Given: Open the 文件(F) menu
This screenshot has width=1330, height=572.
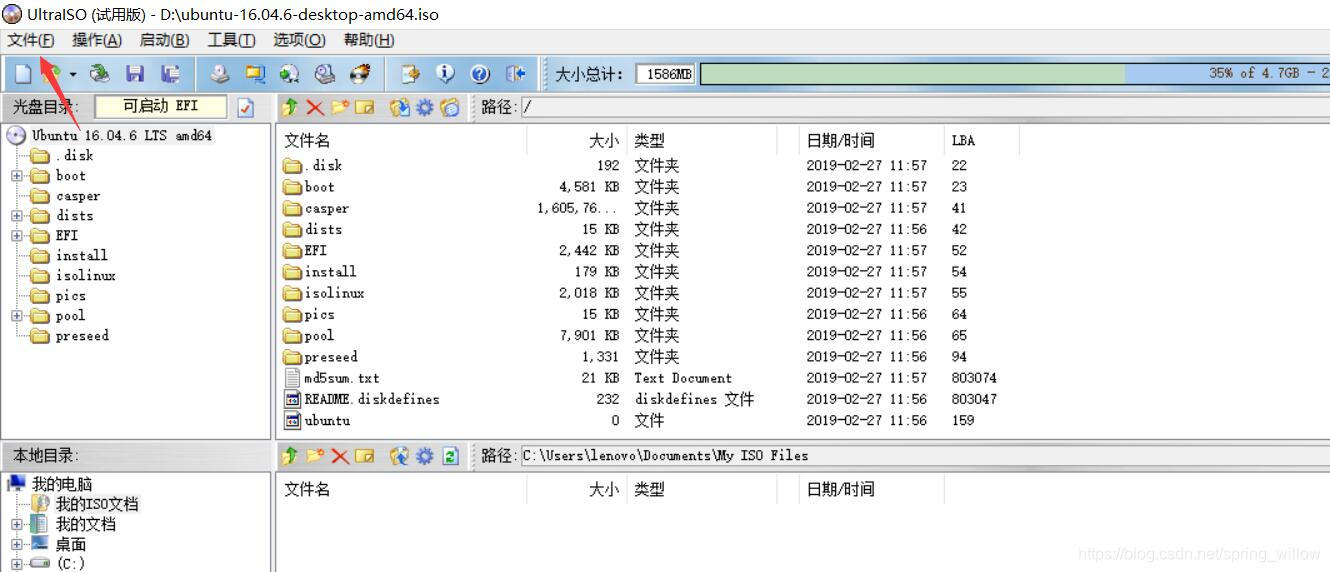Looking at the screenshot, I should (x=31, y=40).
